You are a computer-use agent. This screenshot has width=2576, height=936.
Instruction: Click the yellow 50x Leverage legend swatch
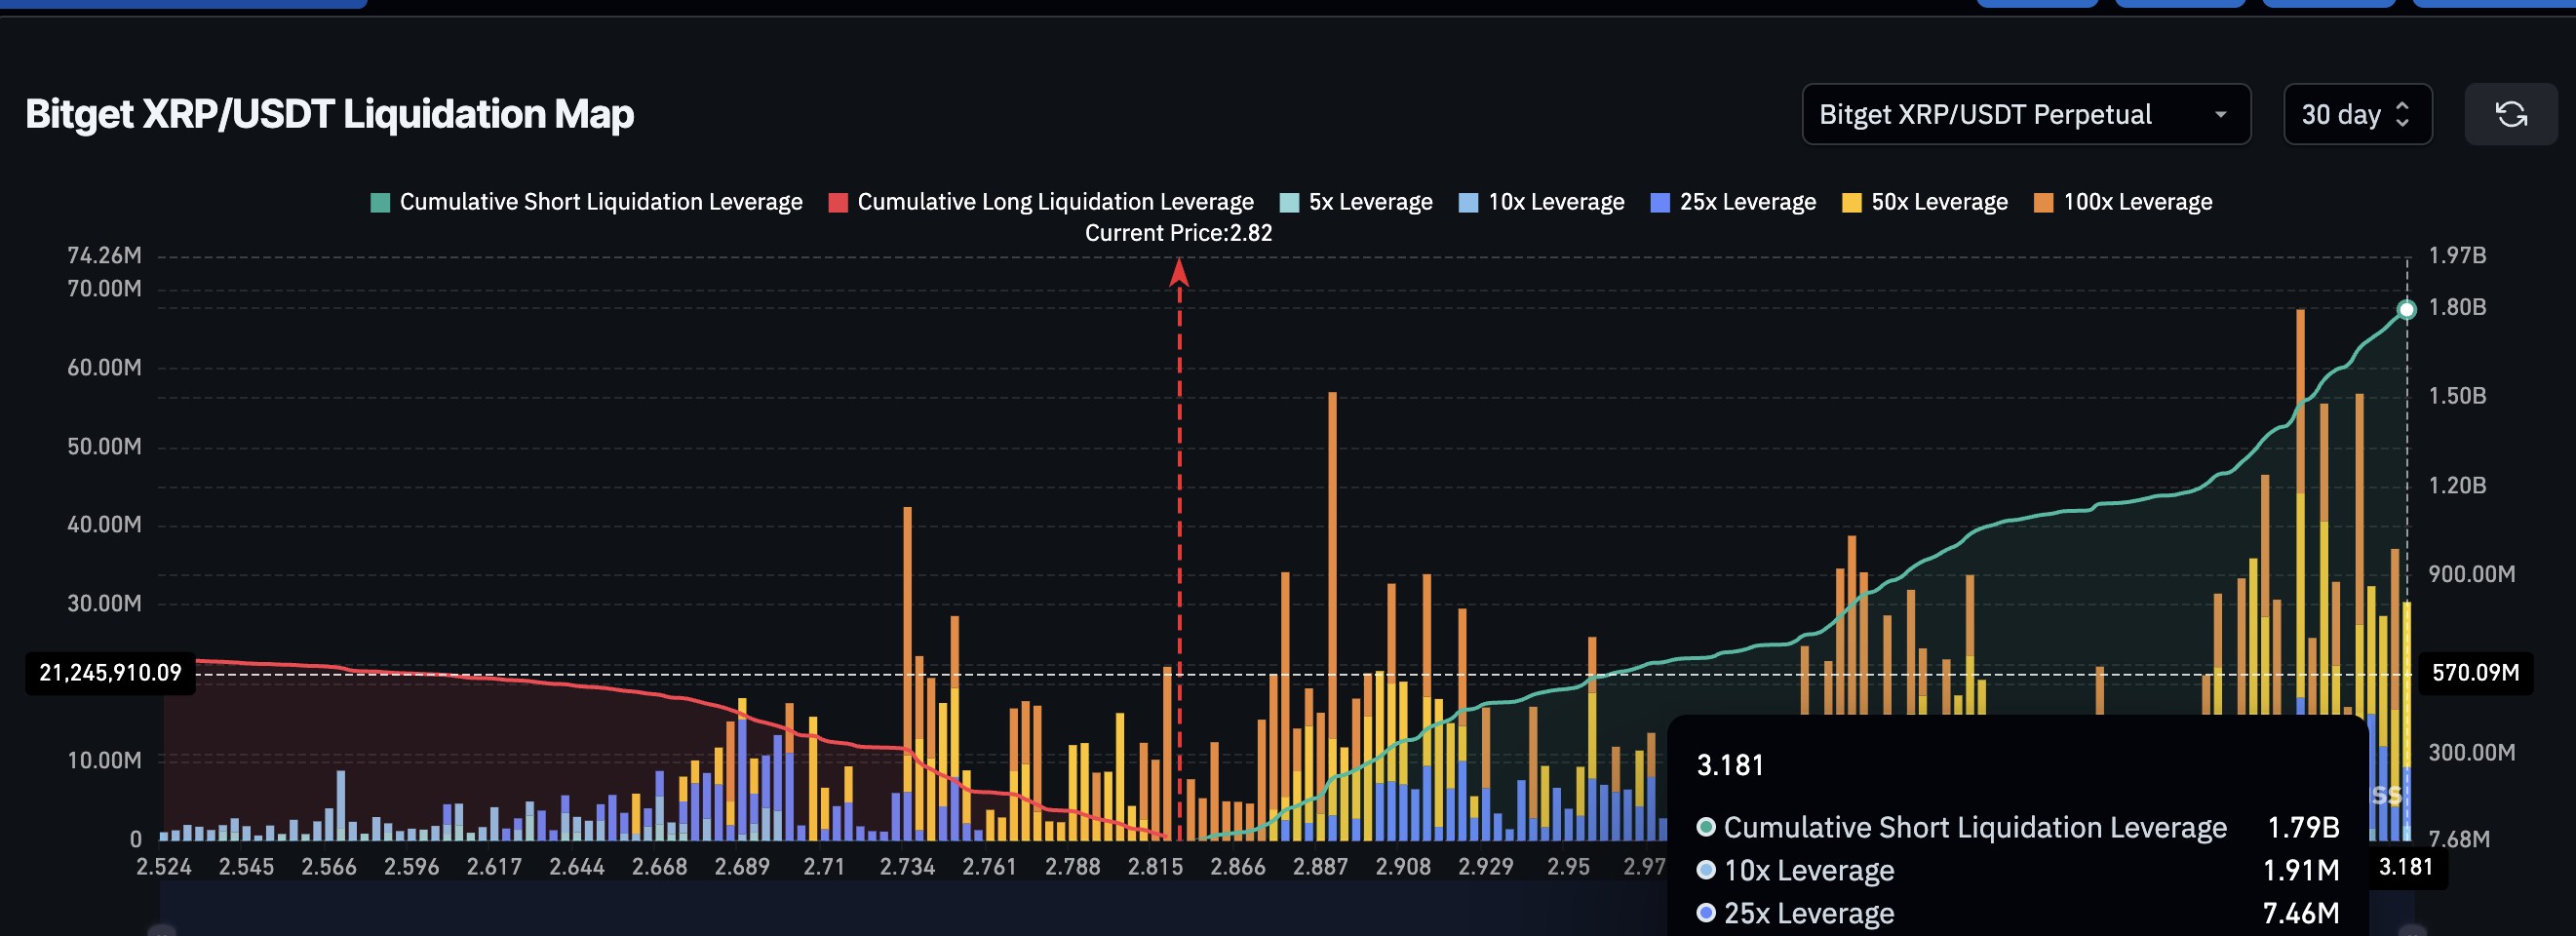click(1852, 203)
